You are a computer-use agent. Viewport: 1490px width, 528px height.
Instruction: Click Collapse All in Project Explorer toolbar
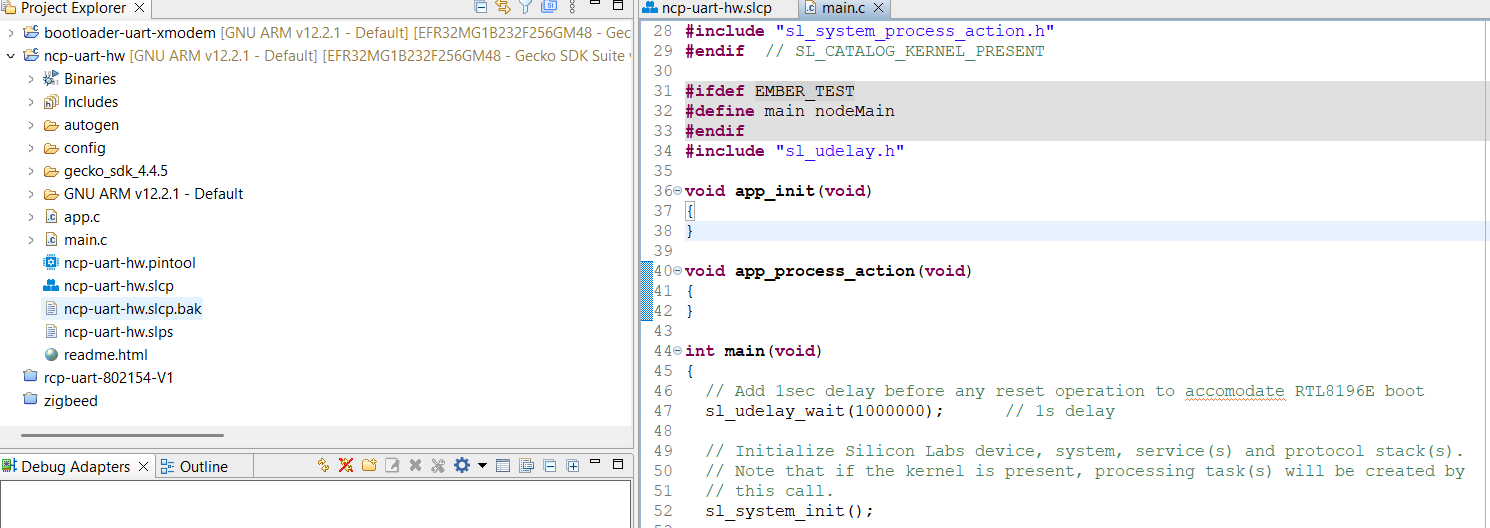point(481,8)
